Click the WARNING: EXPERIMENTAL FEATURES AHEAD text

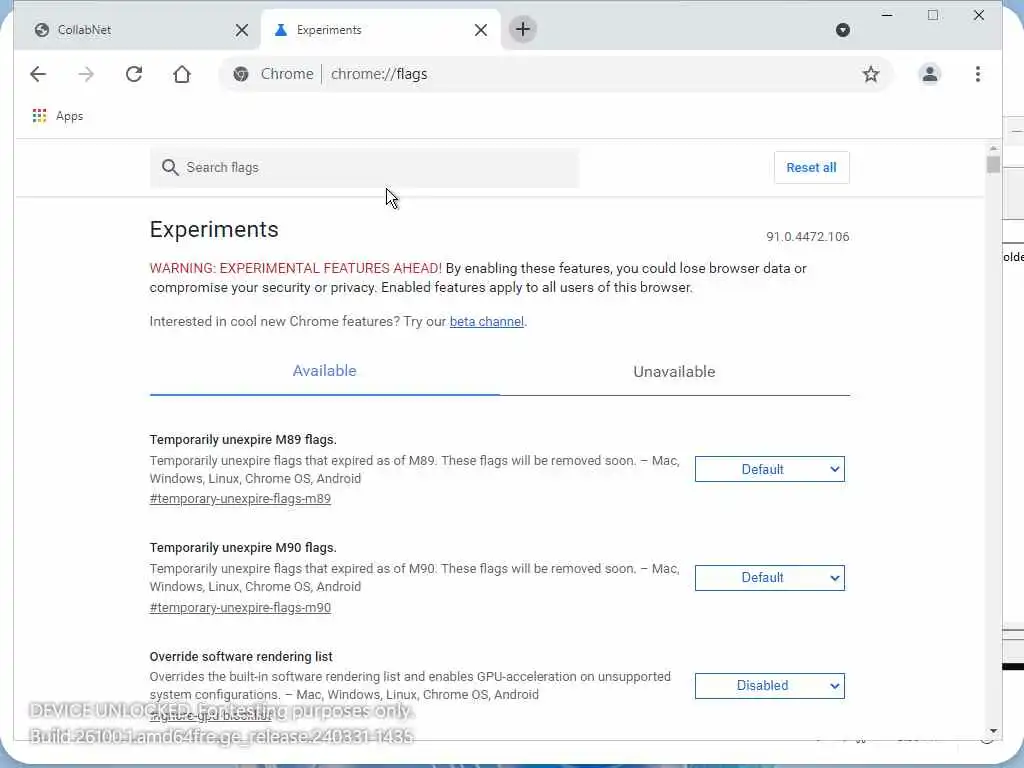click(296, 268)
